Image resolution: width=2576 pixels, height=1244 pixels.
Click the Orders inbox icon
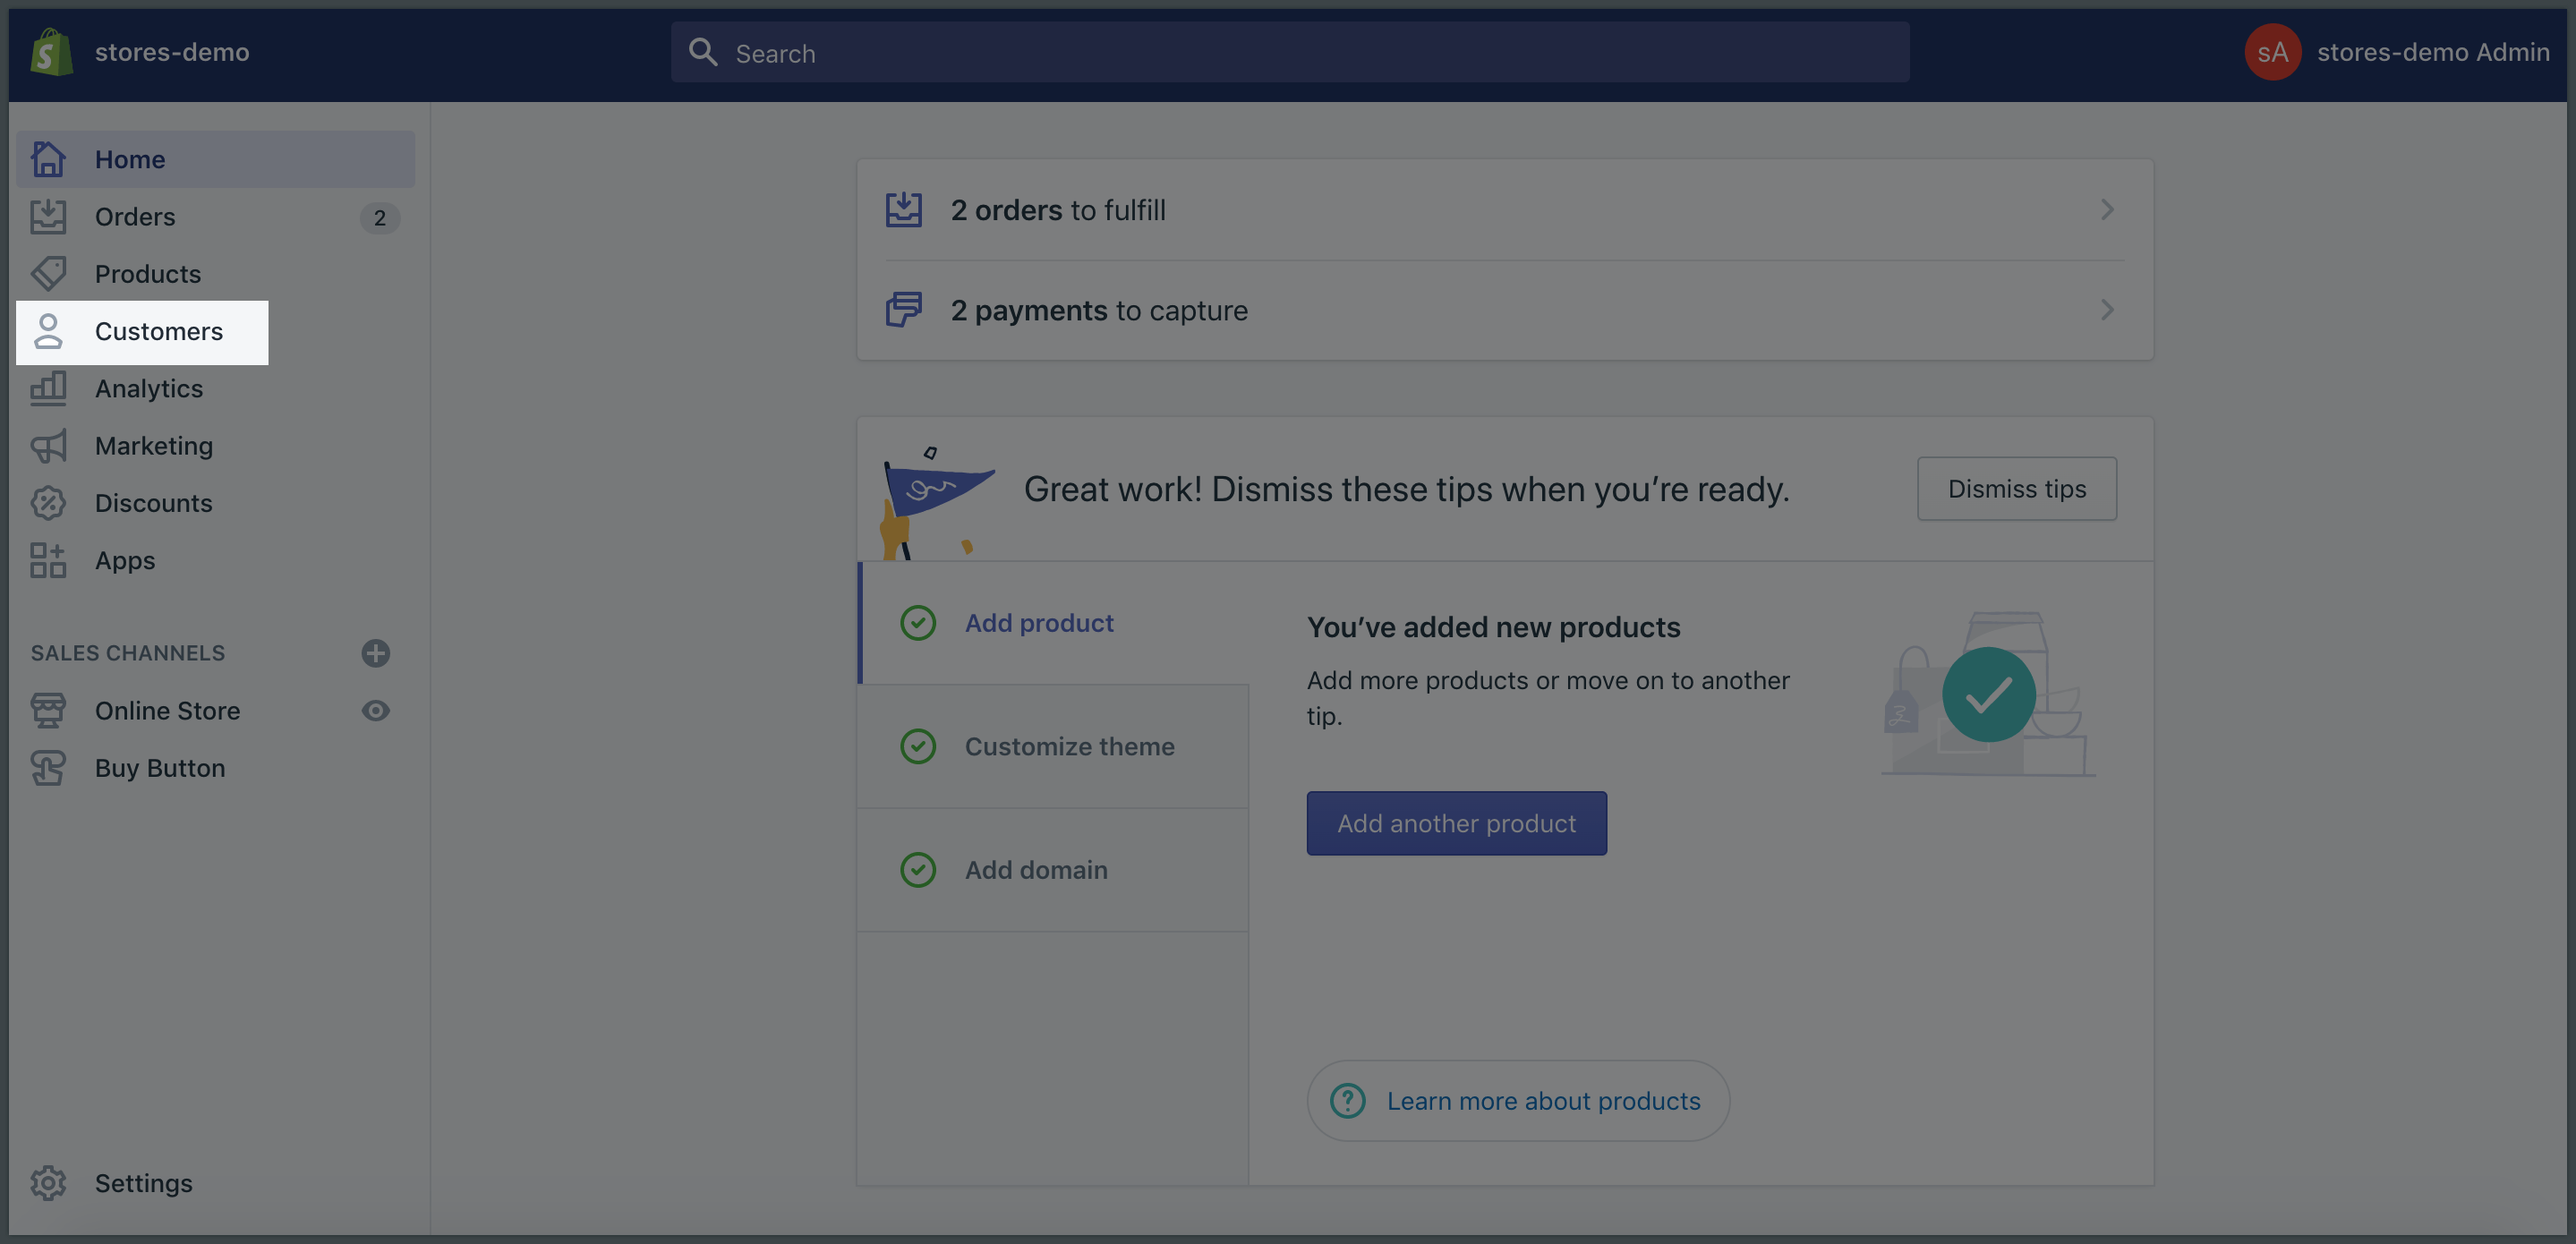[48, 216]
